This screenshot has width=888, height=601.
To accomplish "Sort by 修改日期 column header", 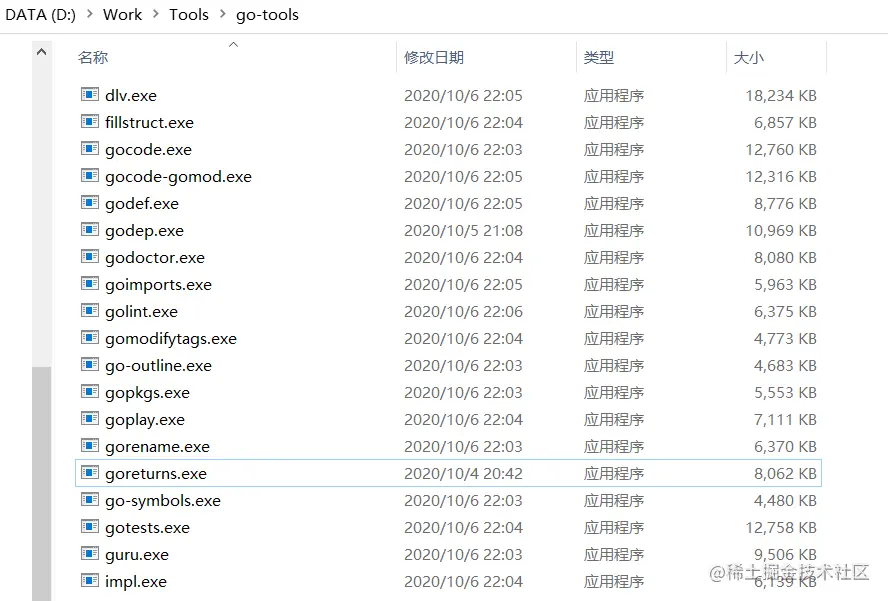I will [434, 57].
